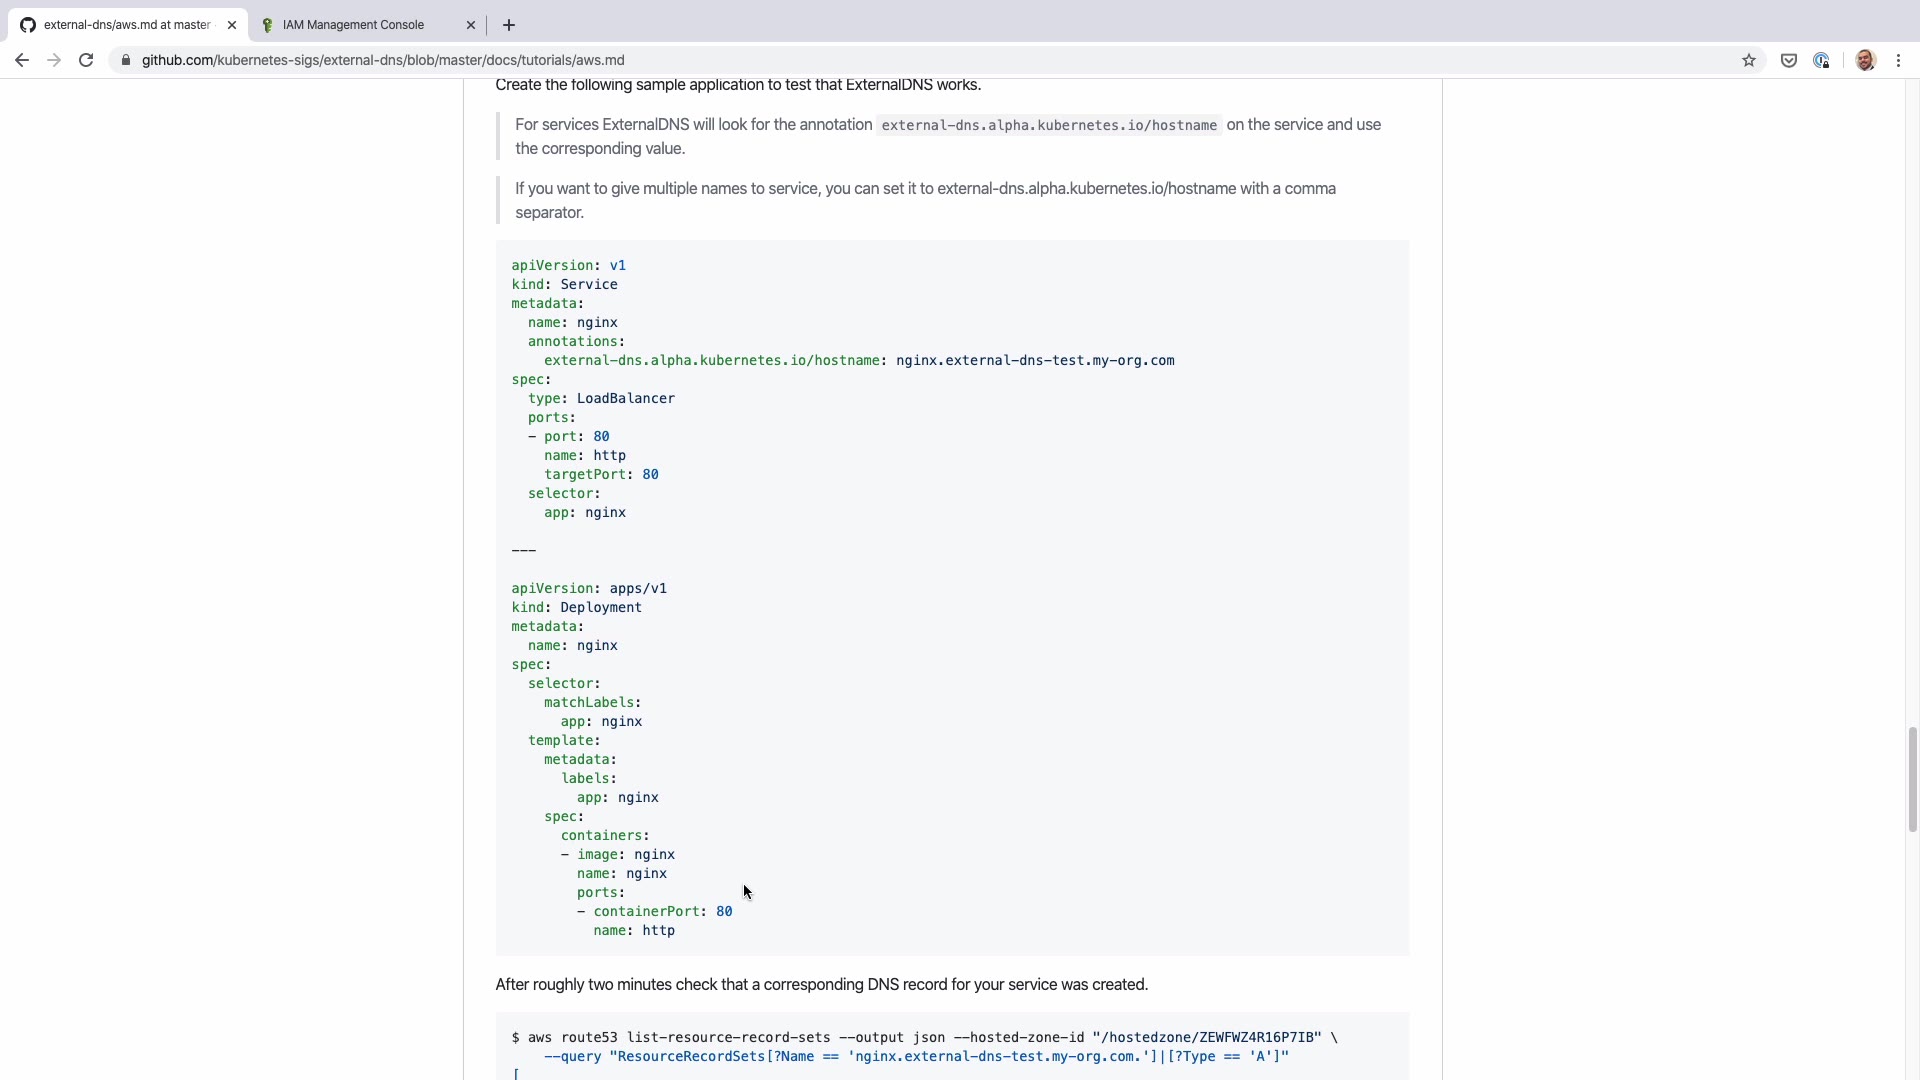Open the 1Password extension icon
This screenshot has width=1920, height=1080.
(x=1821, y=60)
